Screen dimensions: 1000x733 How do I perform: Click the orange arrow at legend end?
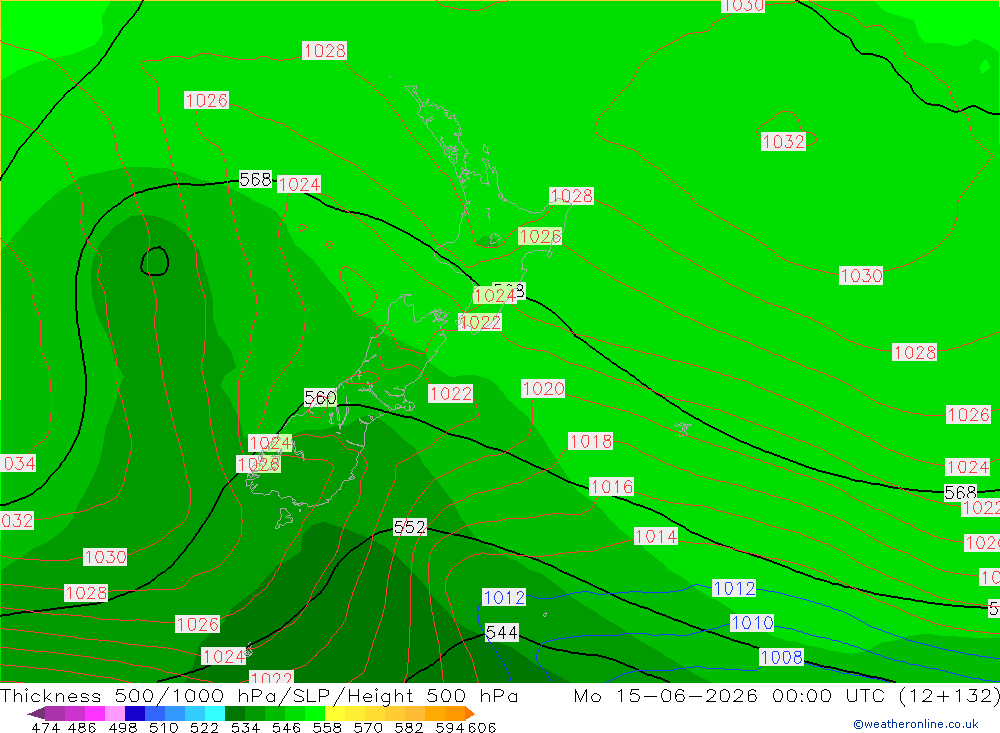470,713
